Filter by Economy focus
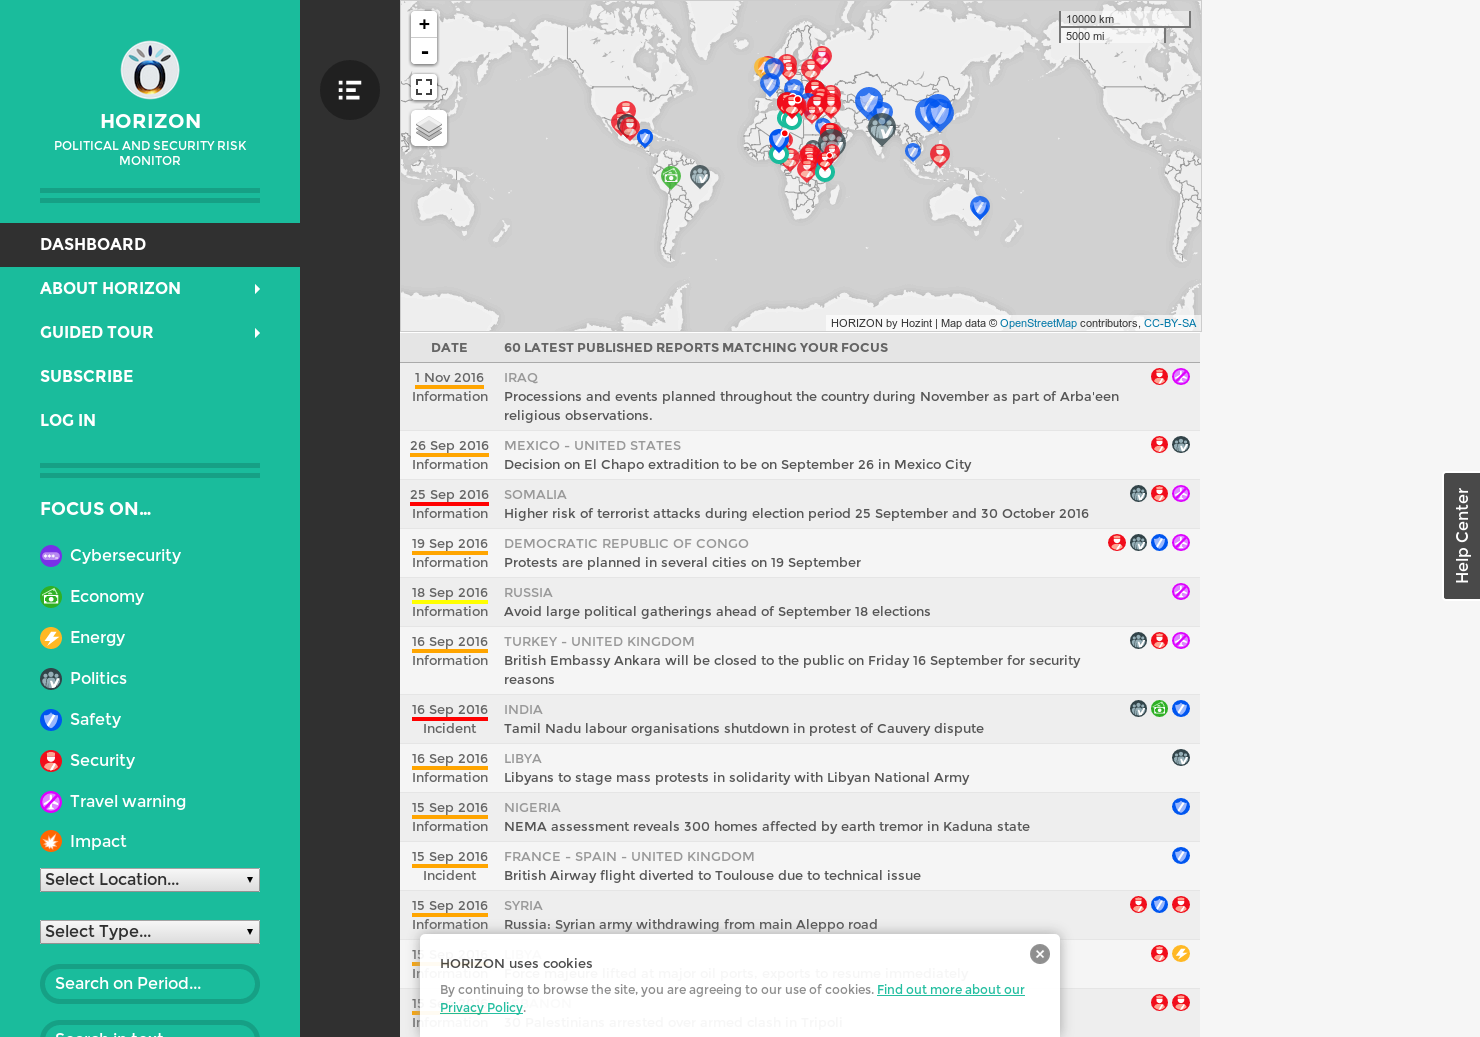This screenshot has height=1037, width=1480. (107, 597)
